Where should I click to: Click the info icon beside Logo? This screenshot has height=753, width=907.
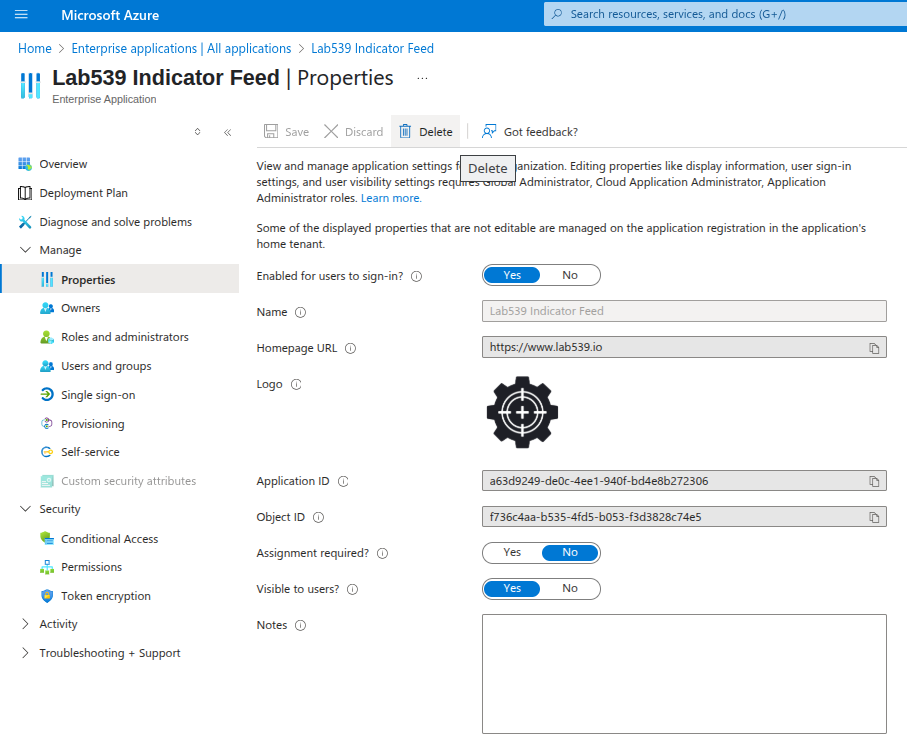tap(296, 385)
